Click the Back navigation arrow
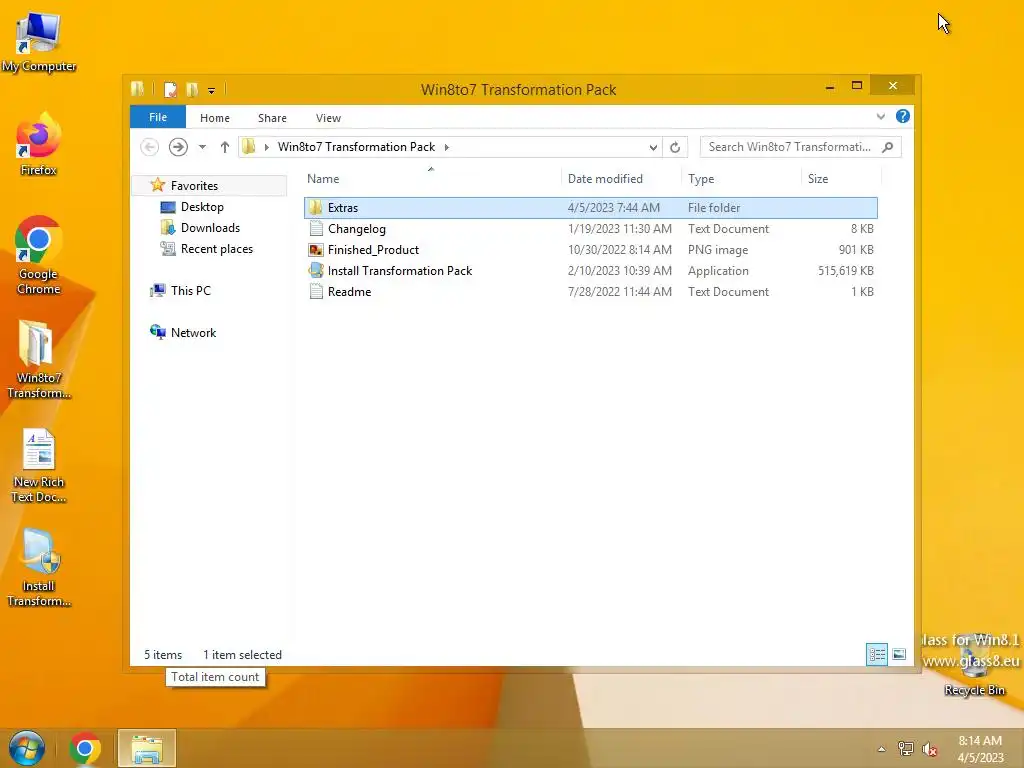 150,147
